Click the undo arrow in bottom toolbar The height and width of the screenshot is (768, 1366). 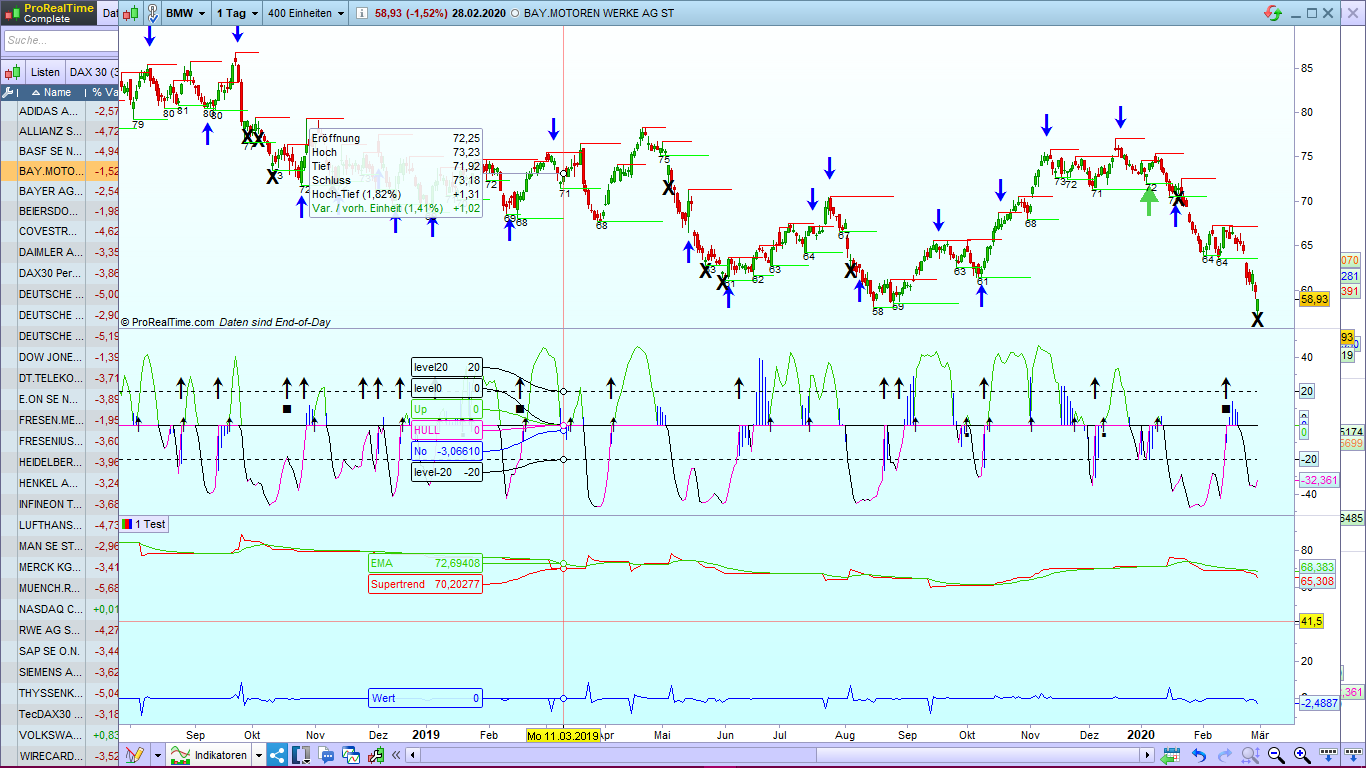pyautogui.click(x=1198, y=755)
